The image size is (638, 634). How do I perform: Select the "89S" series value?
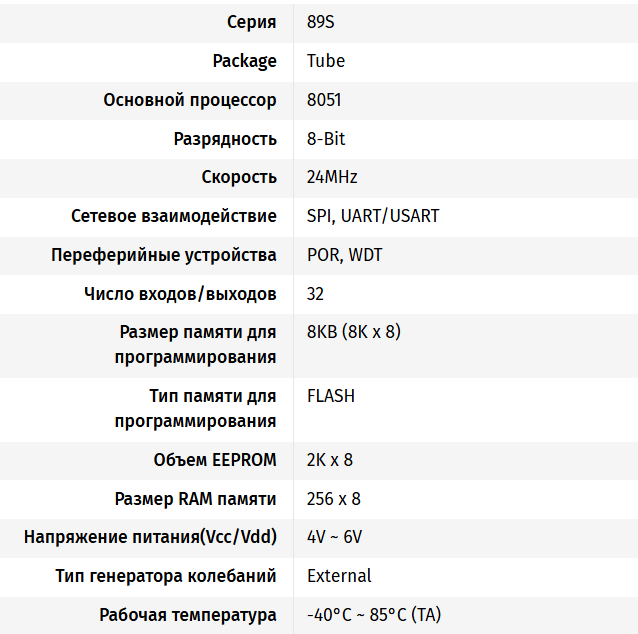coord(321,22)
